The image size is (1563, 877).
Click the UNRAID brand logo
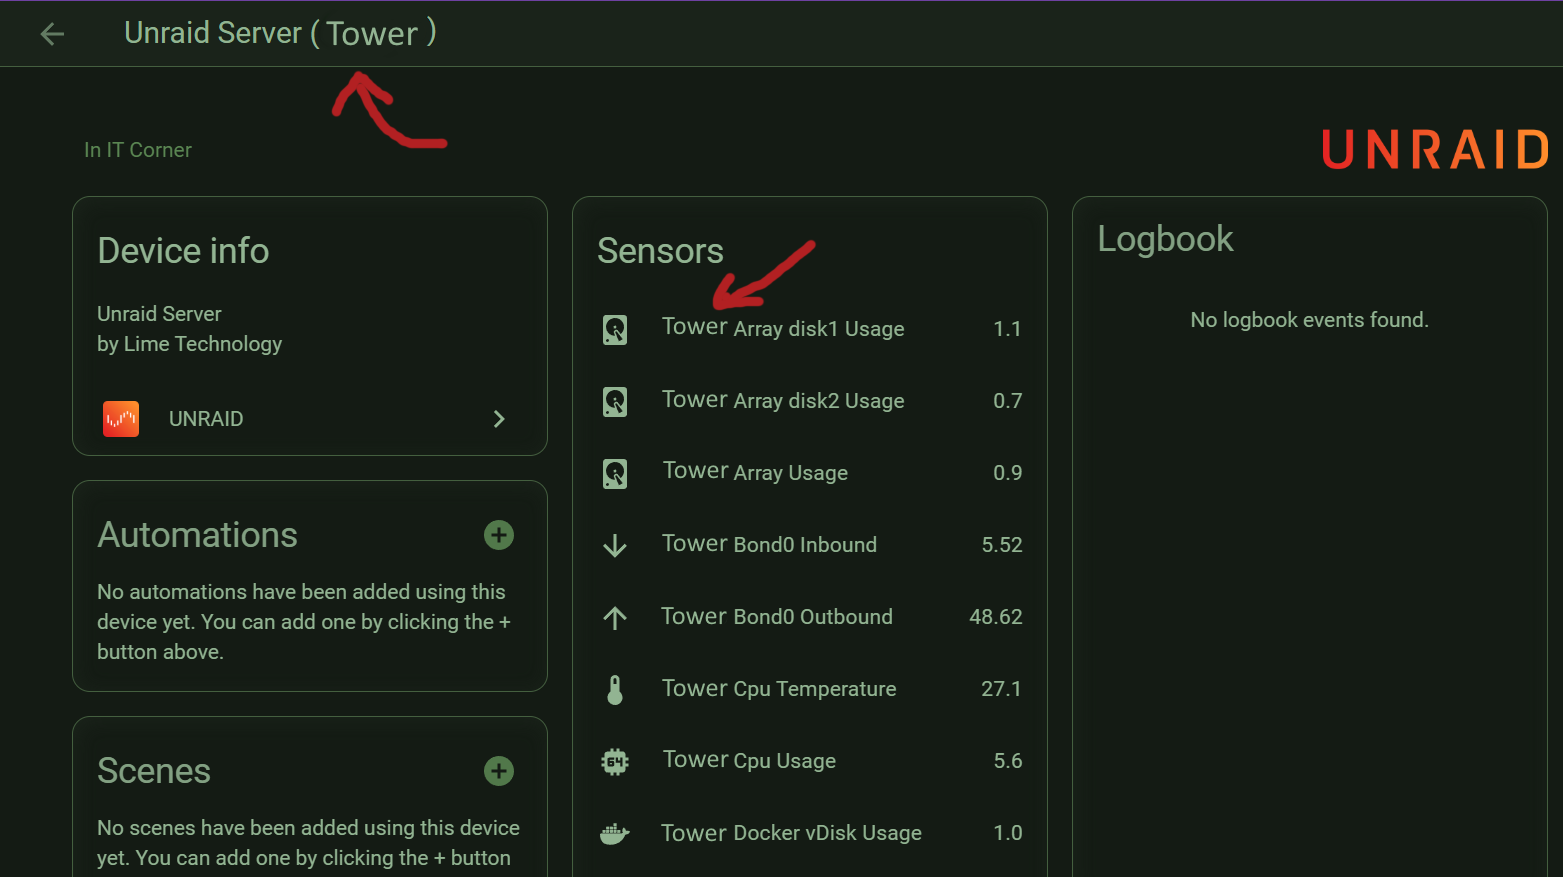pyautogui.click(x=1435, y=150)
